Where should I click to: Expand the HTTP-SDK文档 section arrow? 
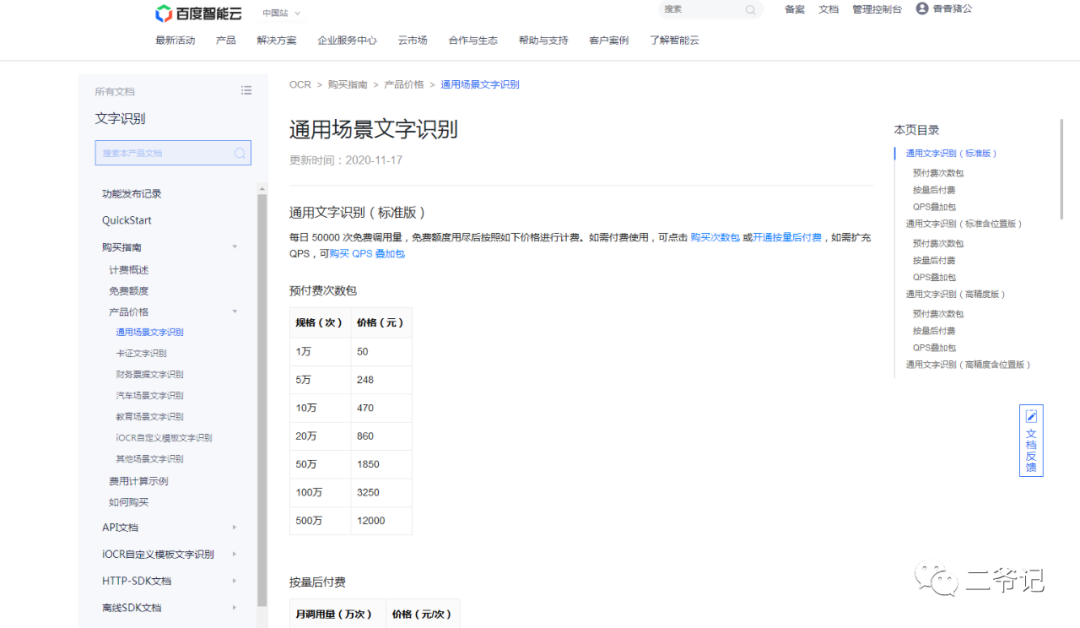[235, 580]
